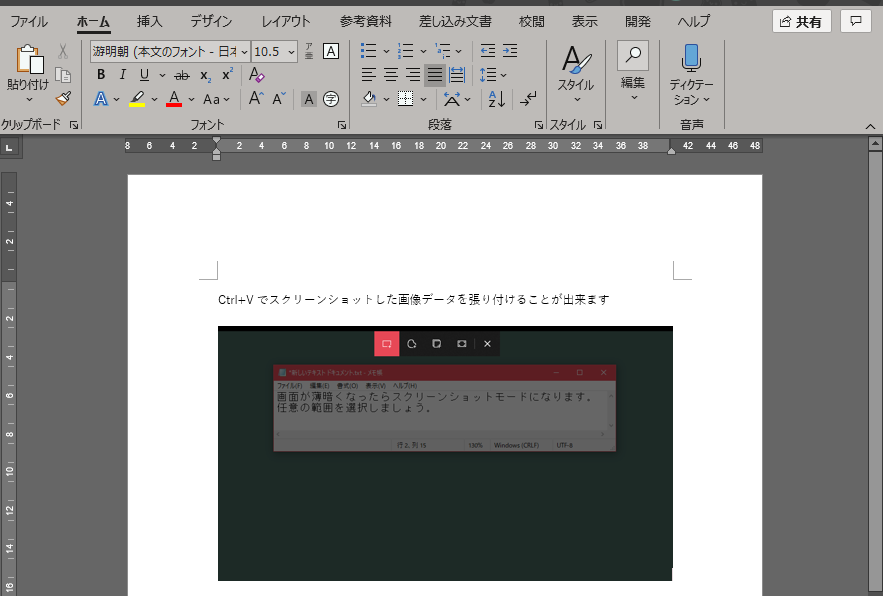
Task: Pick the window snip icon in pasted image
Action: tap(436, 344)
